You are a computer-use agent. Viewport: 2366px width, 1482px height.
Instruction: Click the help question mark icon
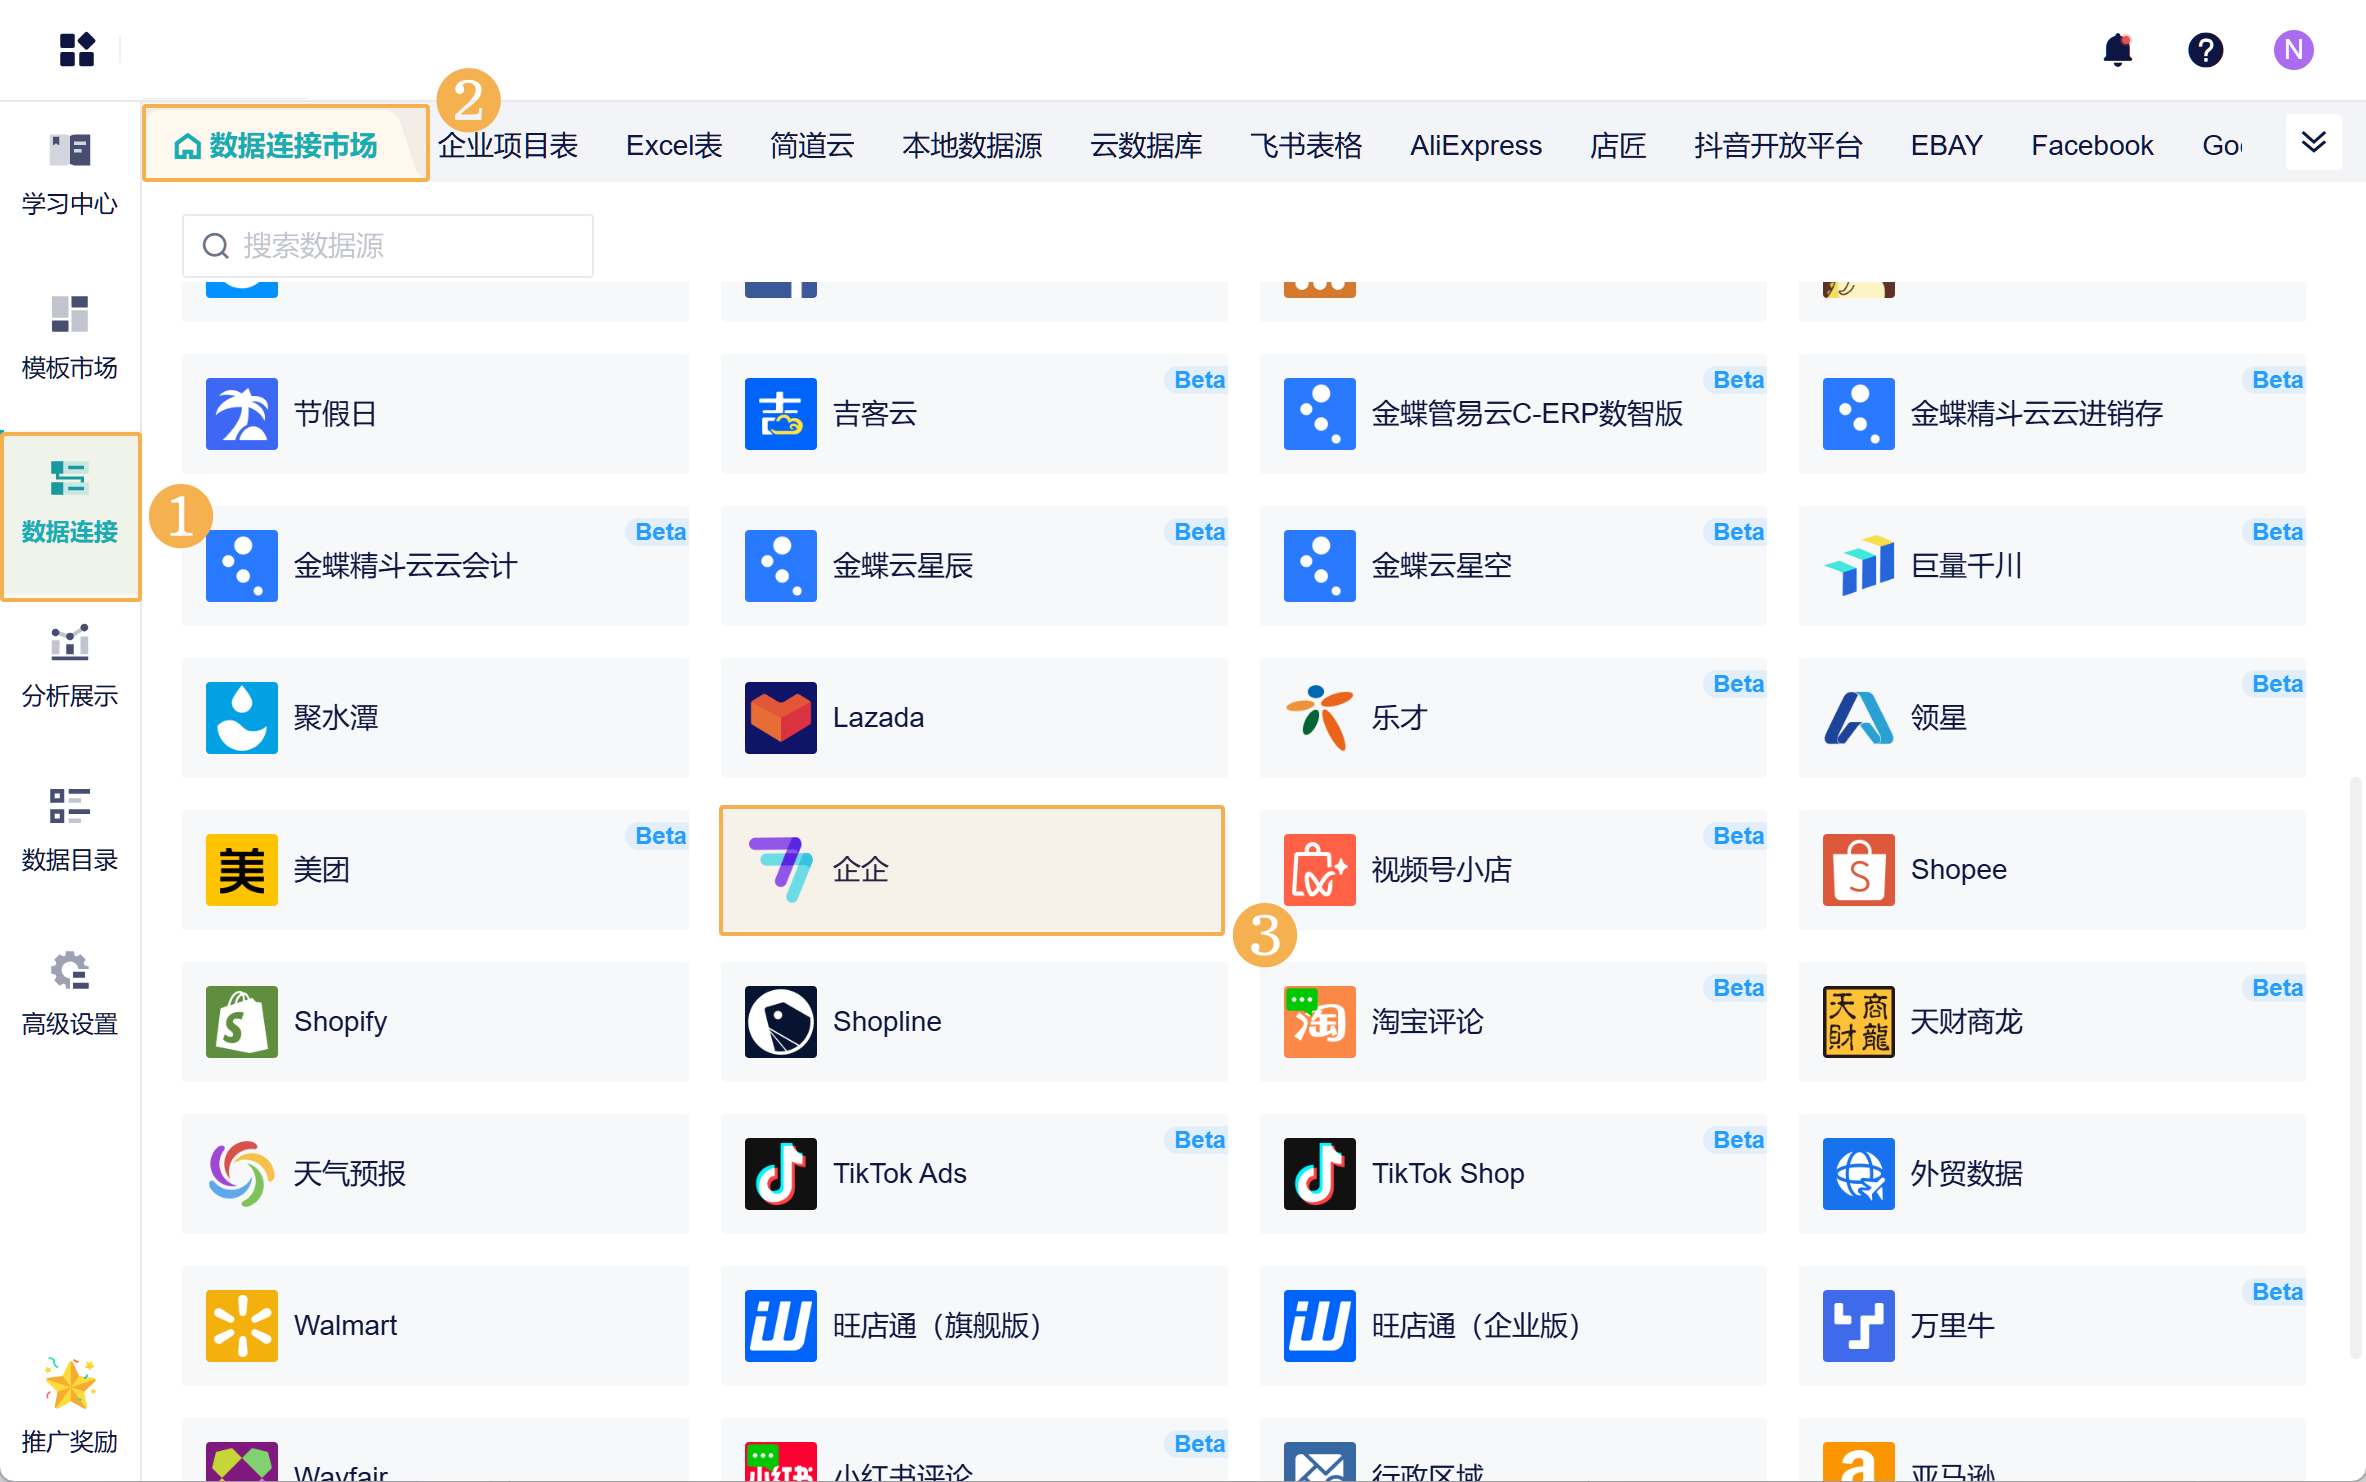click(2205, 50)
